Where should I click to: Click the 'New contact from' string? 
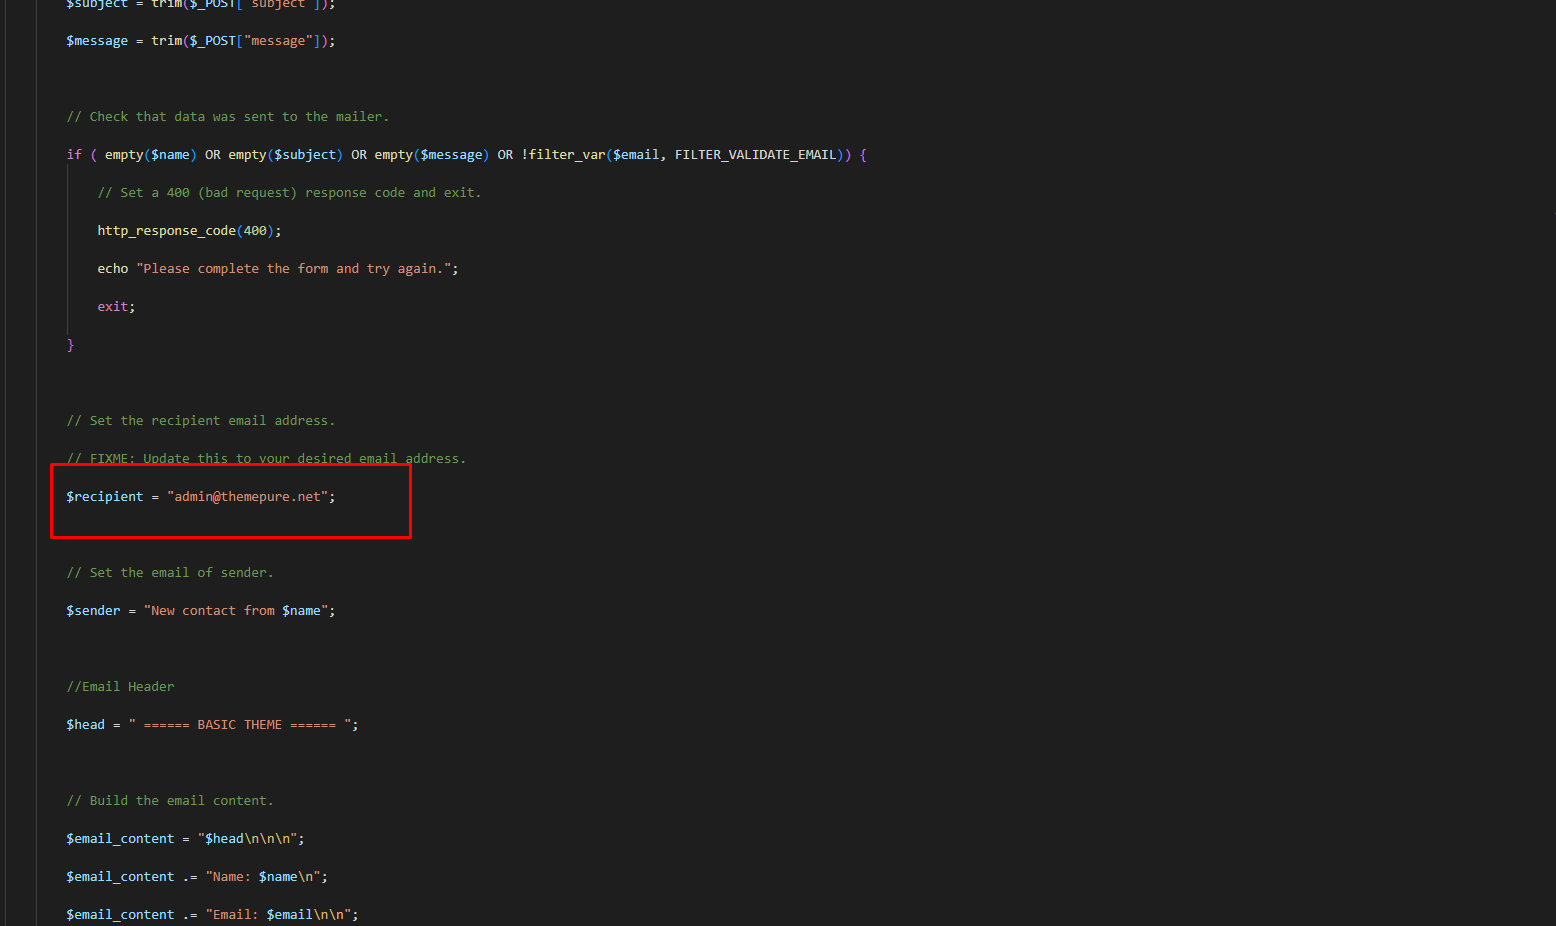click(212, 611)
